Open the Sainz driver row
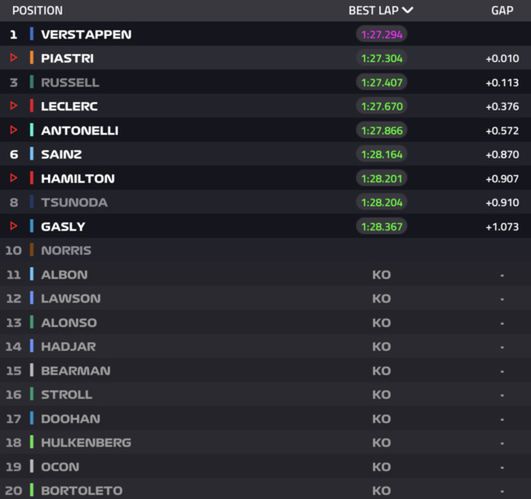 coord(266,154)
